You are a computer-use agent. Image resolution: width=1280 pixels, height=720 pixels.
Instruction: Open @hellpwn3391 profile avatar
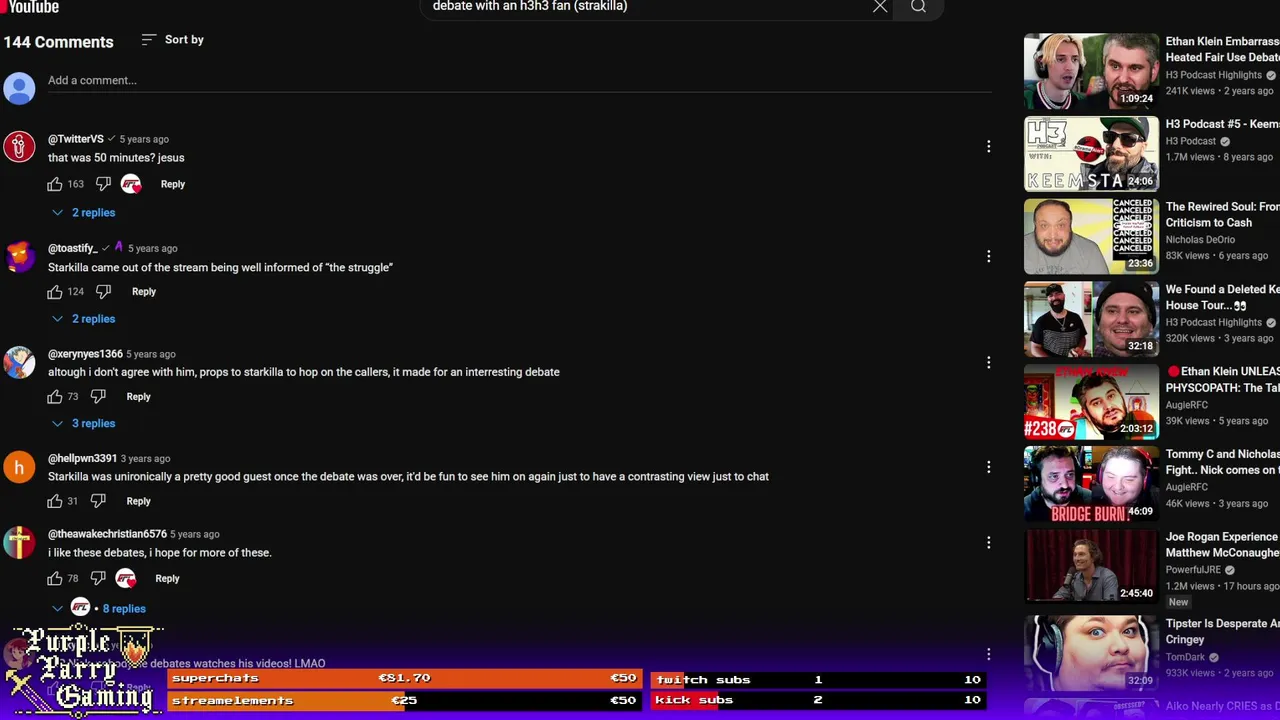(19, 467)
